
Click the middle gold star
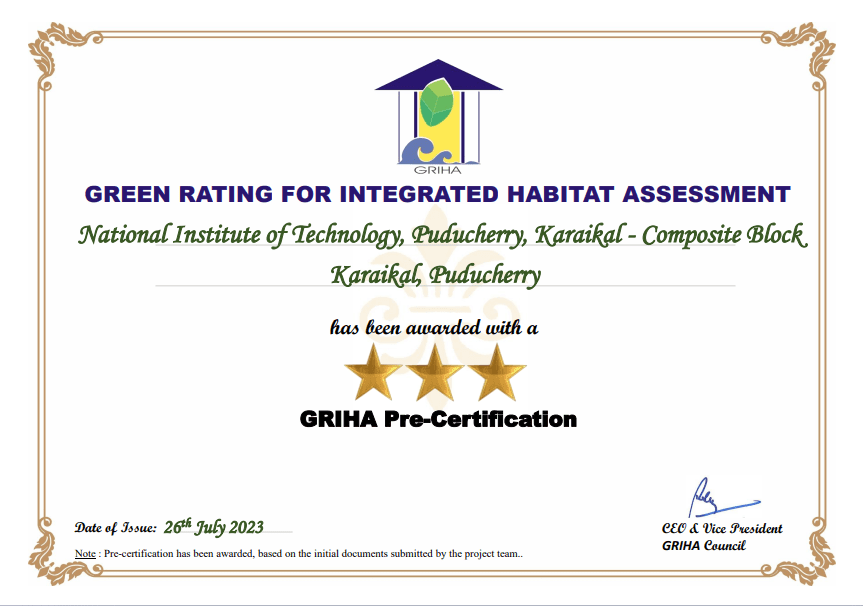click(435, 373)
